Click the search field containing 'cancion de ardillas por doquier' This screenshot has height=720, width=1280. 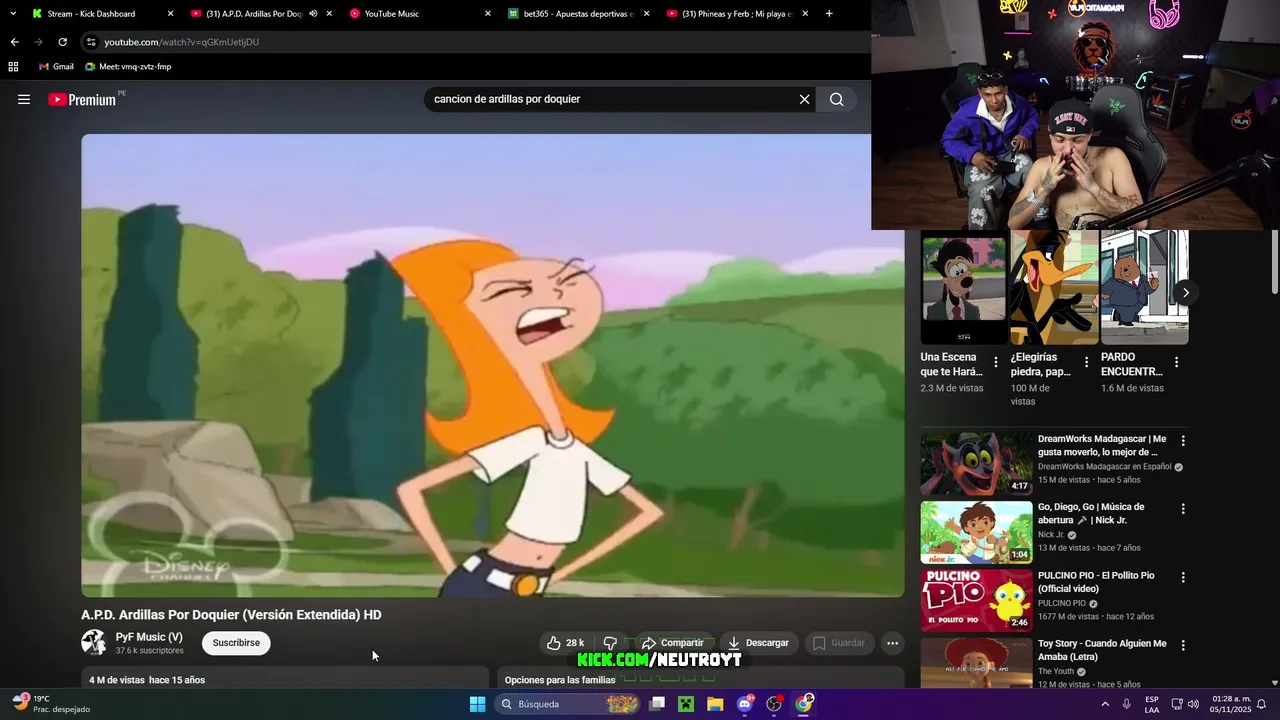pyautogui.click(x=610, y=99)
